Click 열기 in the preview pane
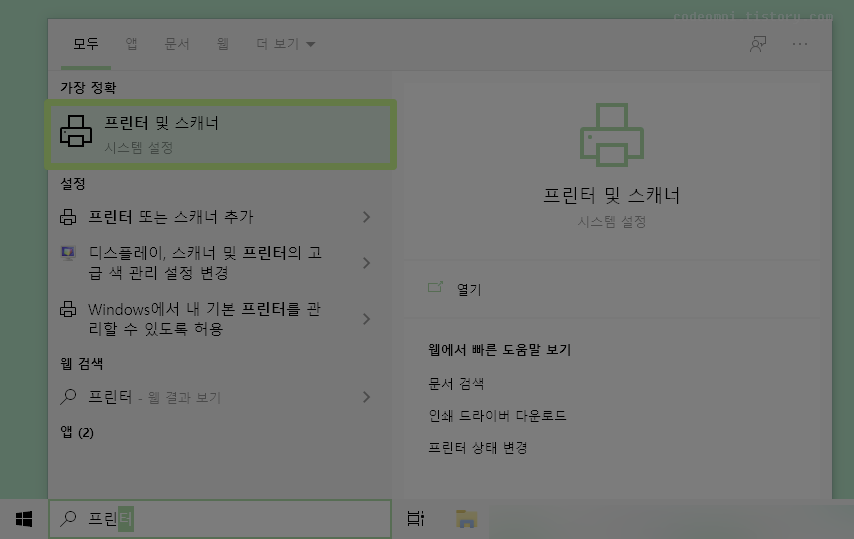 [469, 289]
